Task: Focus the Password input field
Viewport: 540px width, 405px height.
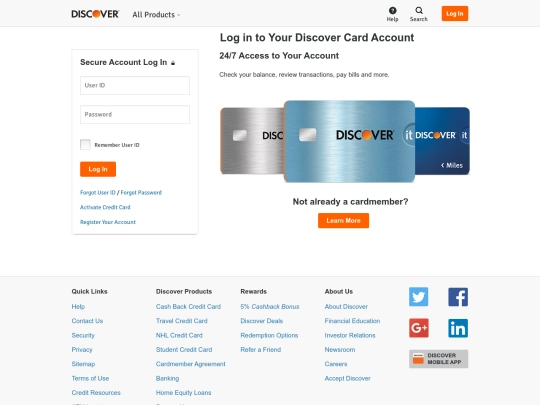Action: pos(135,114)
